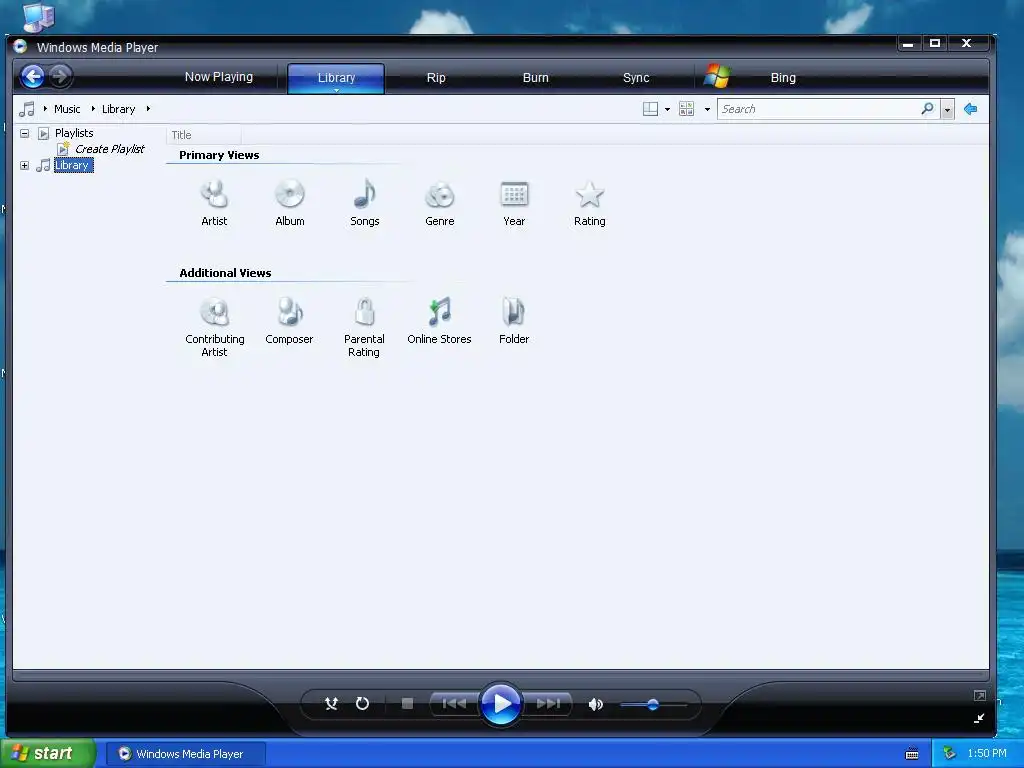Open the Year view
Viewport: 1024px width, 768px height.
pyautogui.click(x=514, y=203)
